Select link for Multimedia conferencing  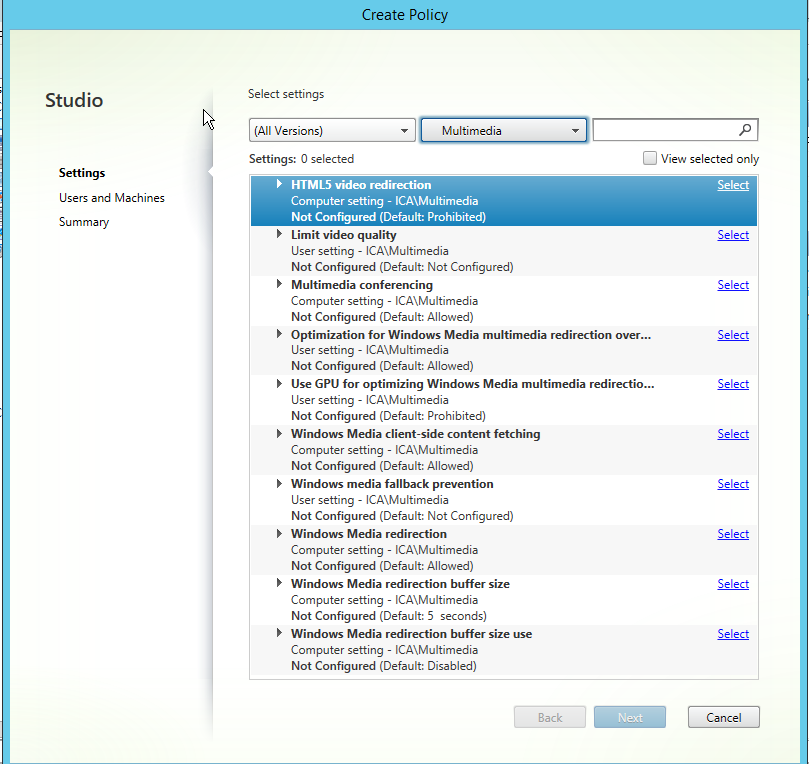click(733, 285)
